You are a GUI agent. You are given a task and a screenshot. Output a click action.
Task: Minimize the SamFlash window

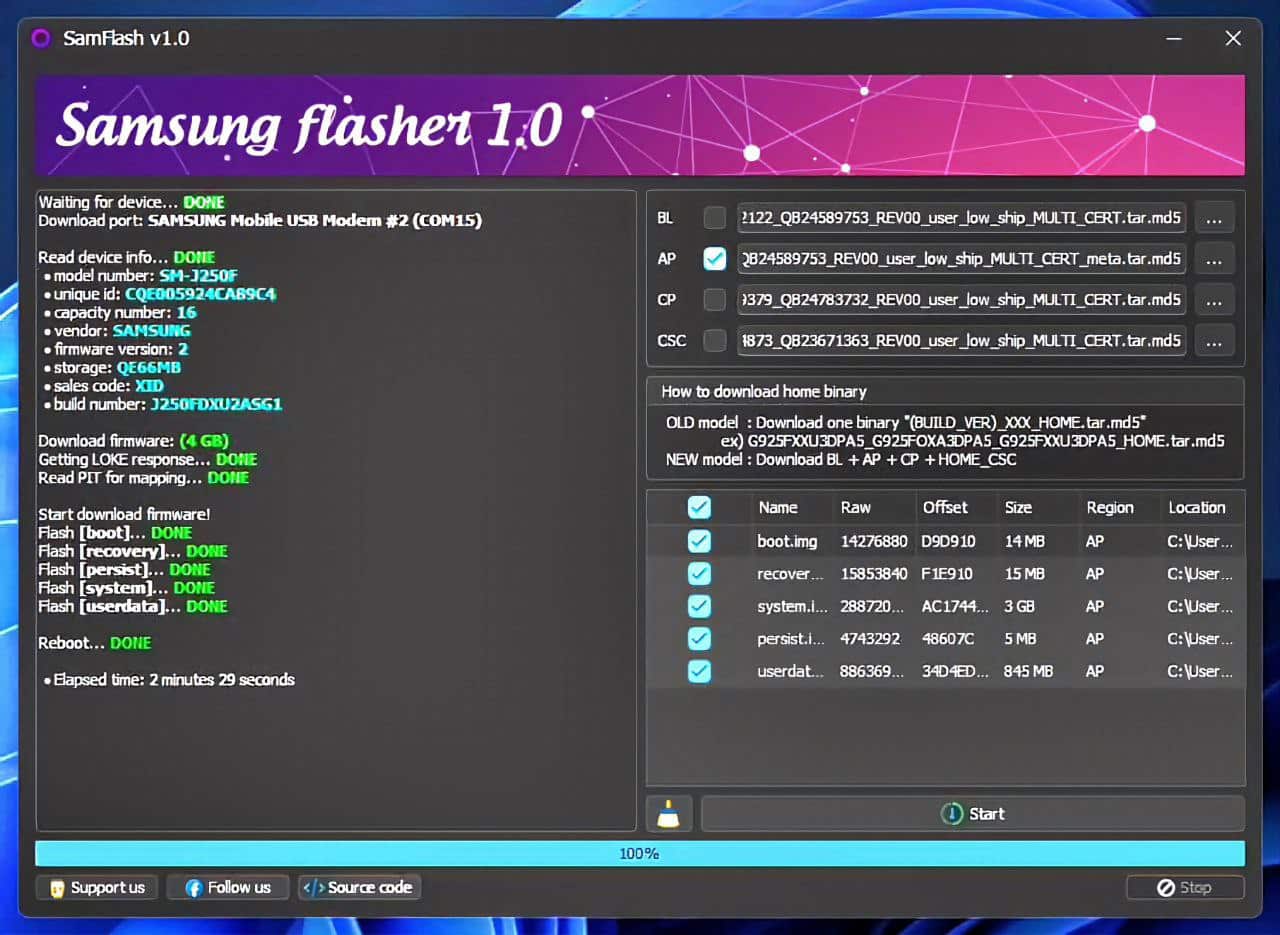tap(1174, 39)
